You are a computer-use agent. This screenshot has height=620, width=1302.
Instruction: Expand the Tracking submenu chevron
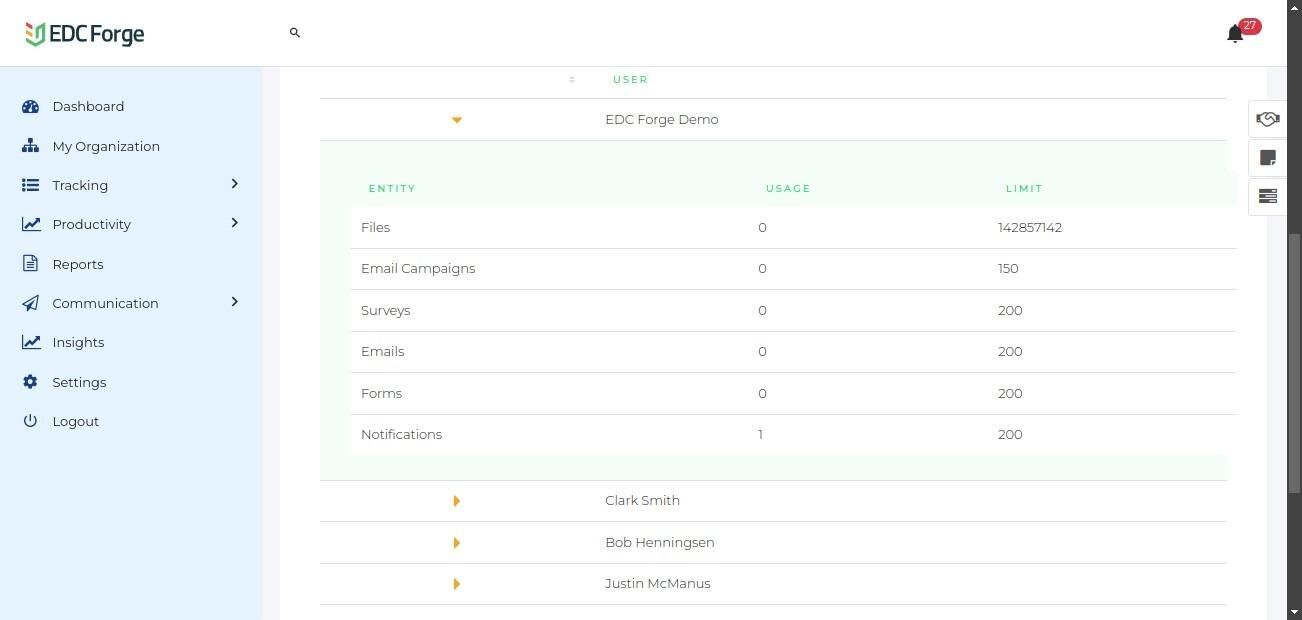(x=235, y=184)
